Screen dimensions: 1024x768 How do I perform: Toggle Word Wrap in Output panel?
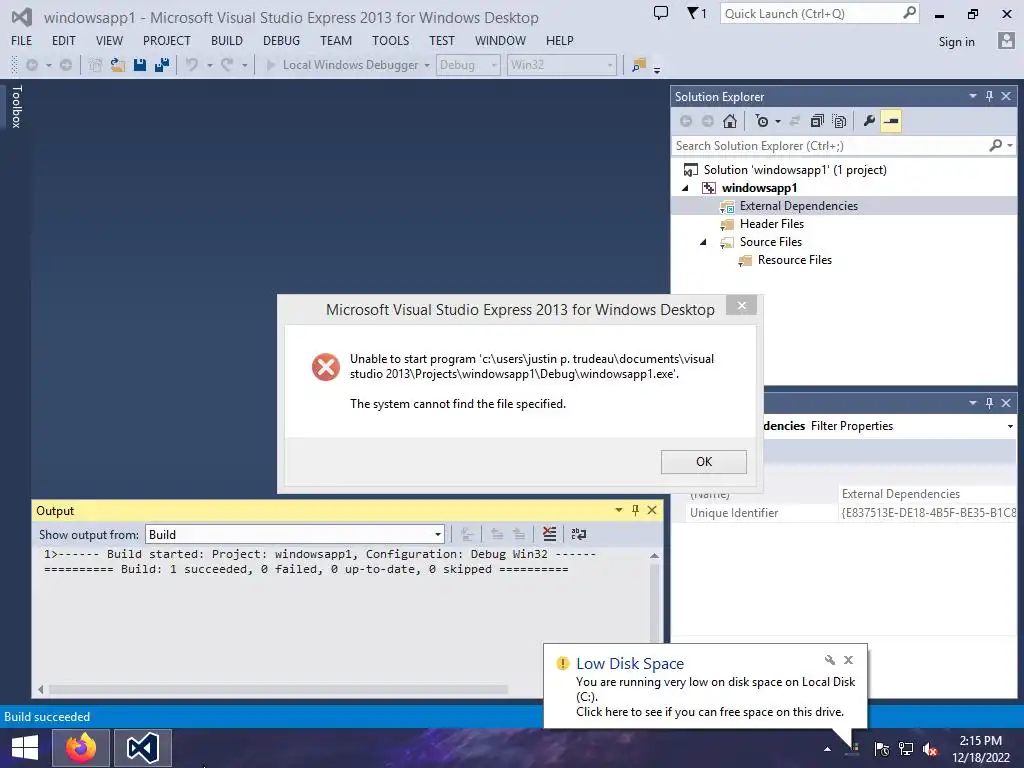579,534
